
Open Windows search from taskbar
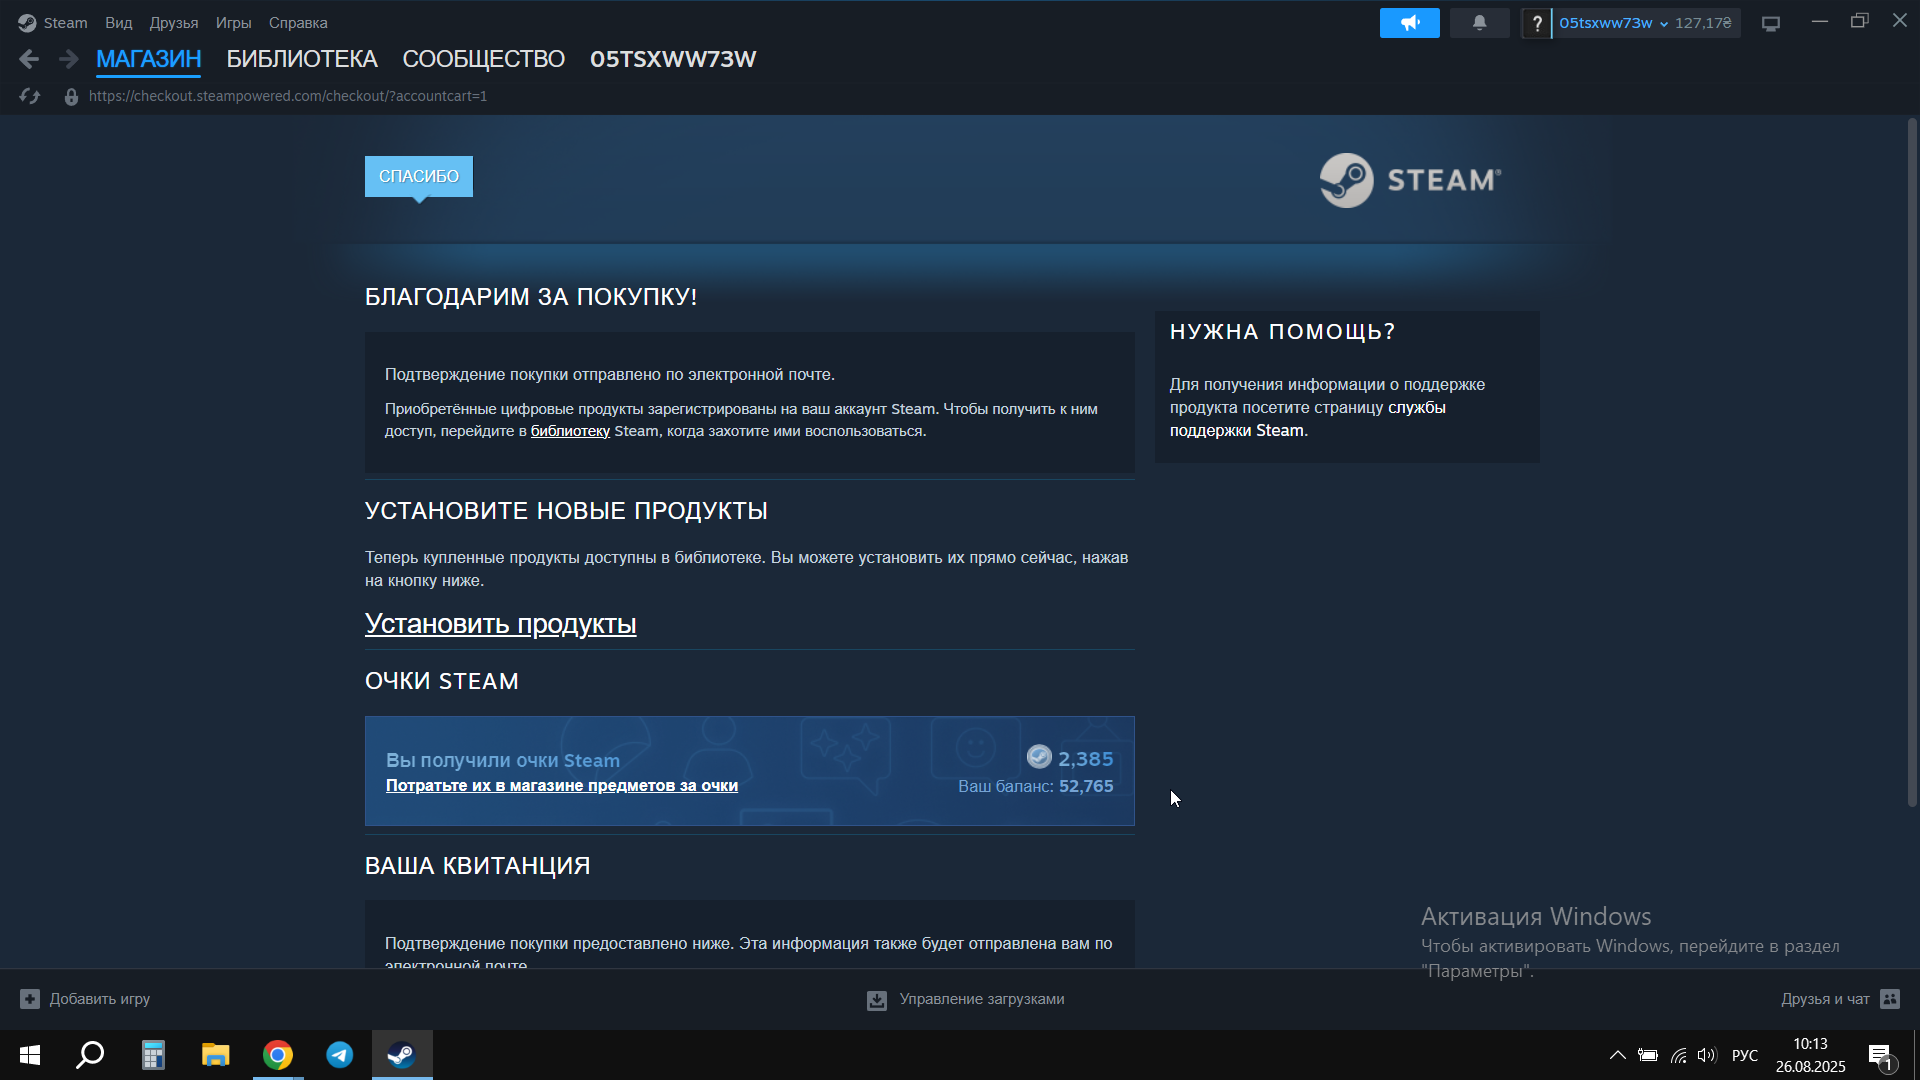[91, 1055]
